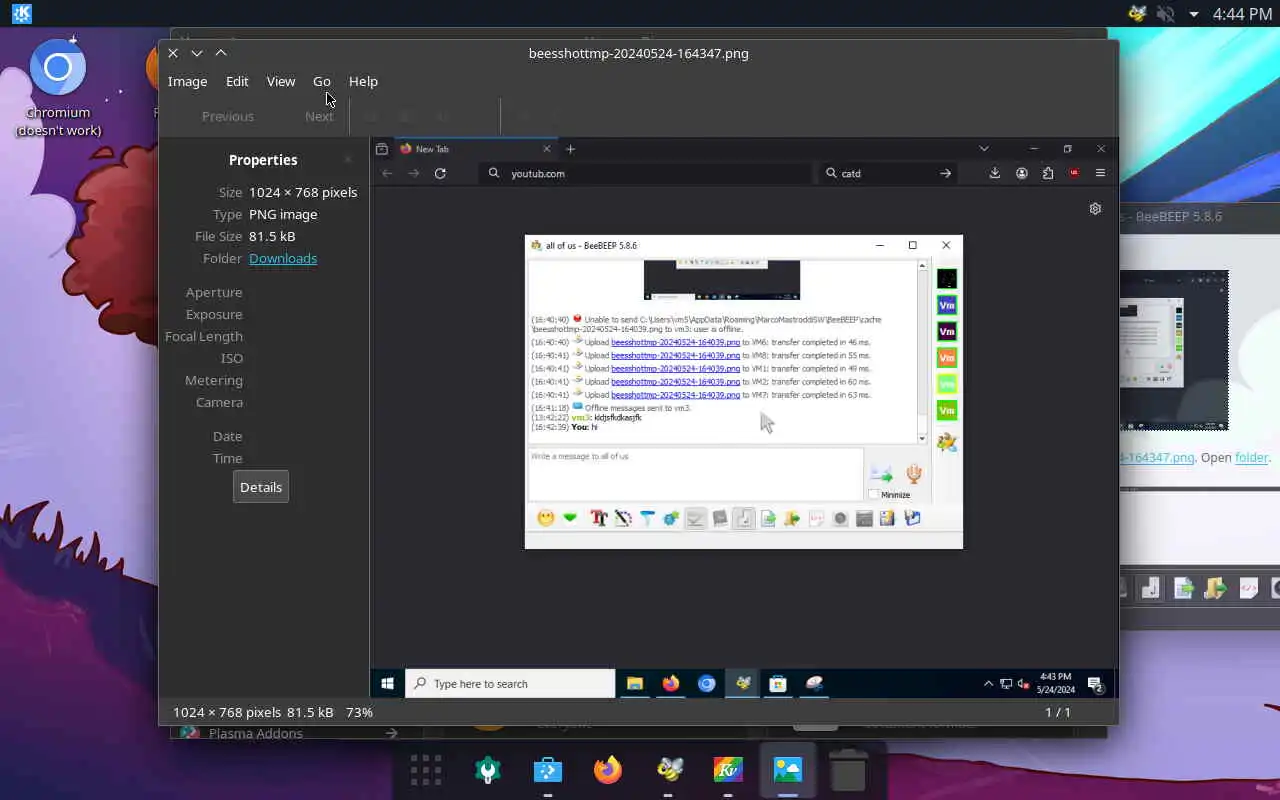Open the Help menu
The width and height of the screenshot is (1280, 800).
(x=363, y=81)
